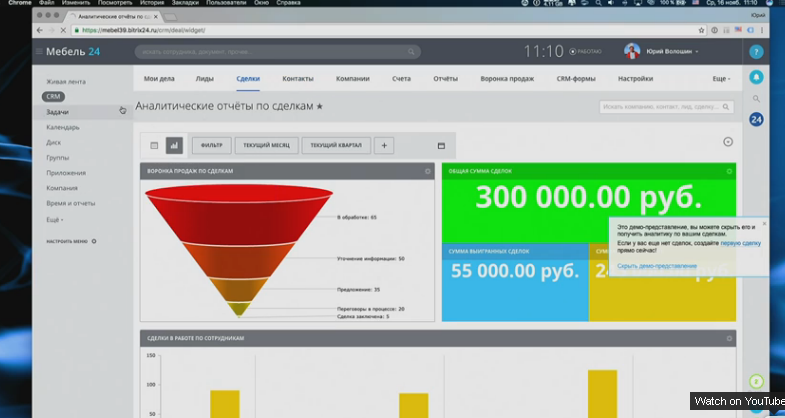
Task: Close the Chrome browser tab
Action: (x=156, y=17)
